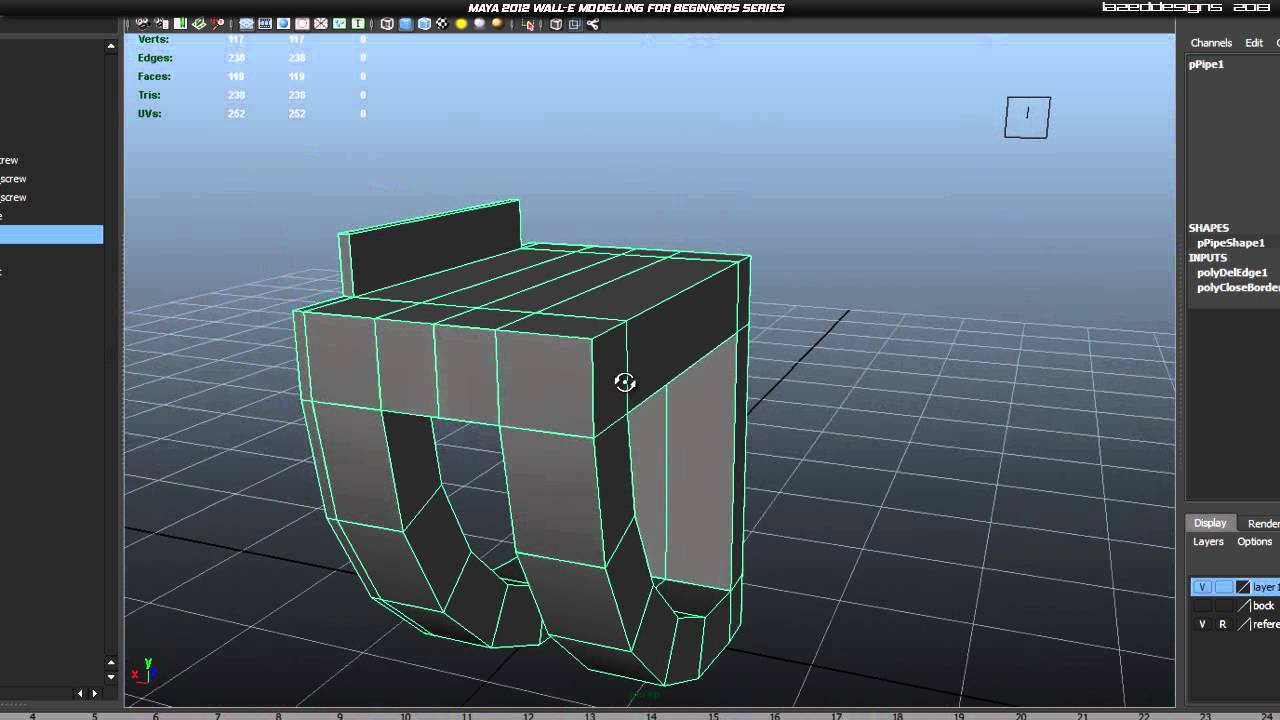
Task: Switch to the Render layer tab
Action: [1262, 523]
